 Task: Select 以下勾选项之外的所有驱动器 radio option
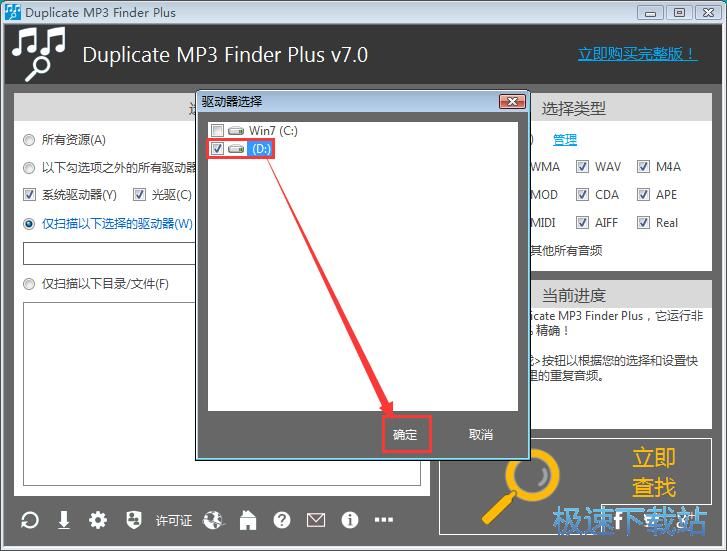pyautogui.click(x=29, y=168)
